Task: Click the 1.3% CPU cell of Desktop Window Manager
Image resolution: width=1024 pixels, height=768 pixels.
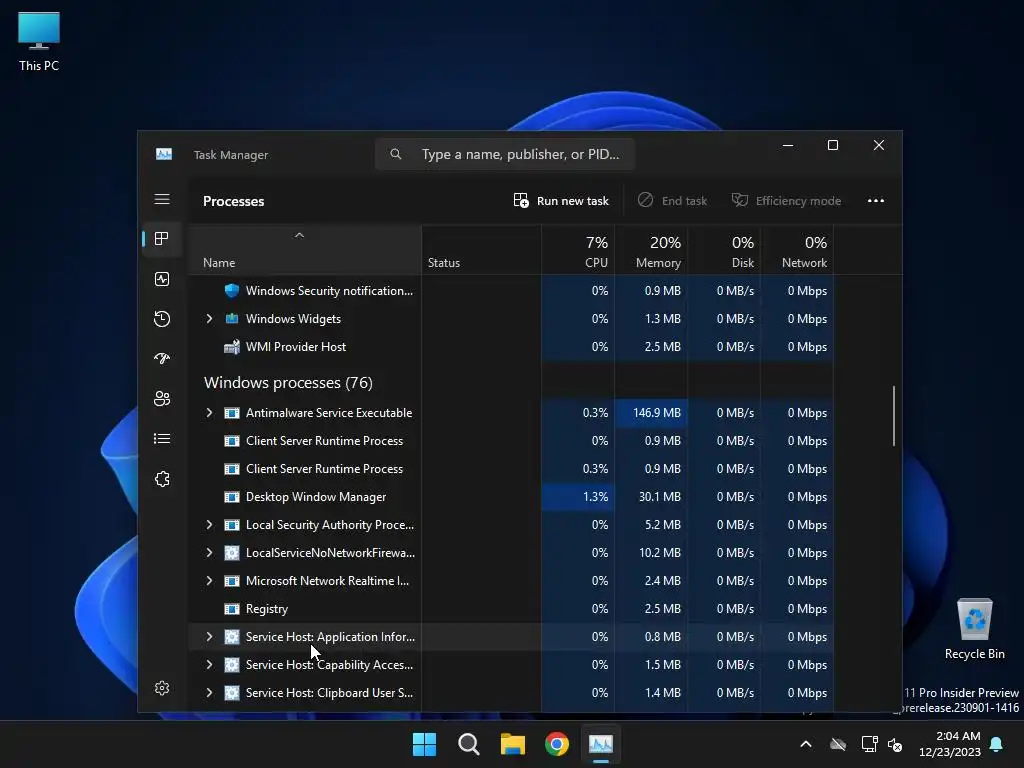Action: [578, 497]
